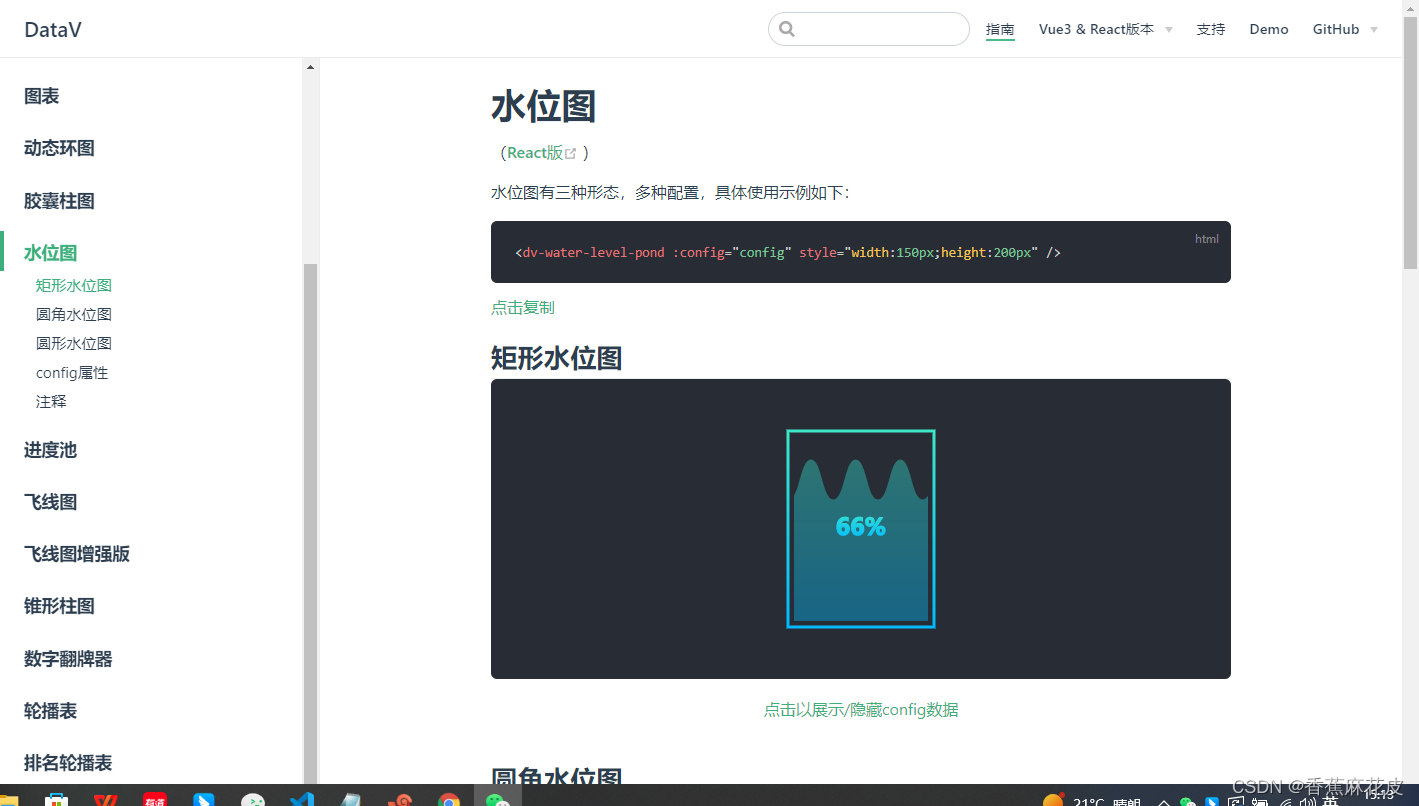
Task: Open WeChat from the taskbar
Action: coord(497,800)
